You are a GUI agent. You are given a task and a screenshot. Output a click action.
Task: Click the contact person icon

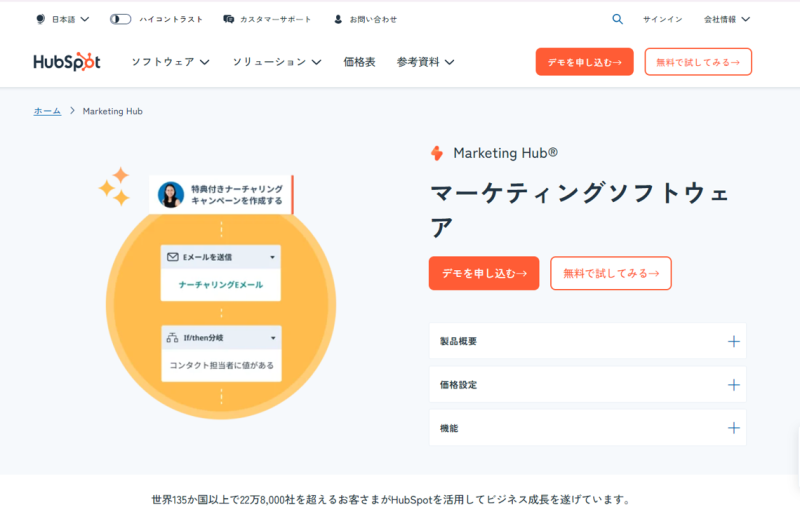coord(338,19)
